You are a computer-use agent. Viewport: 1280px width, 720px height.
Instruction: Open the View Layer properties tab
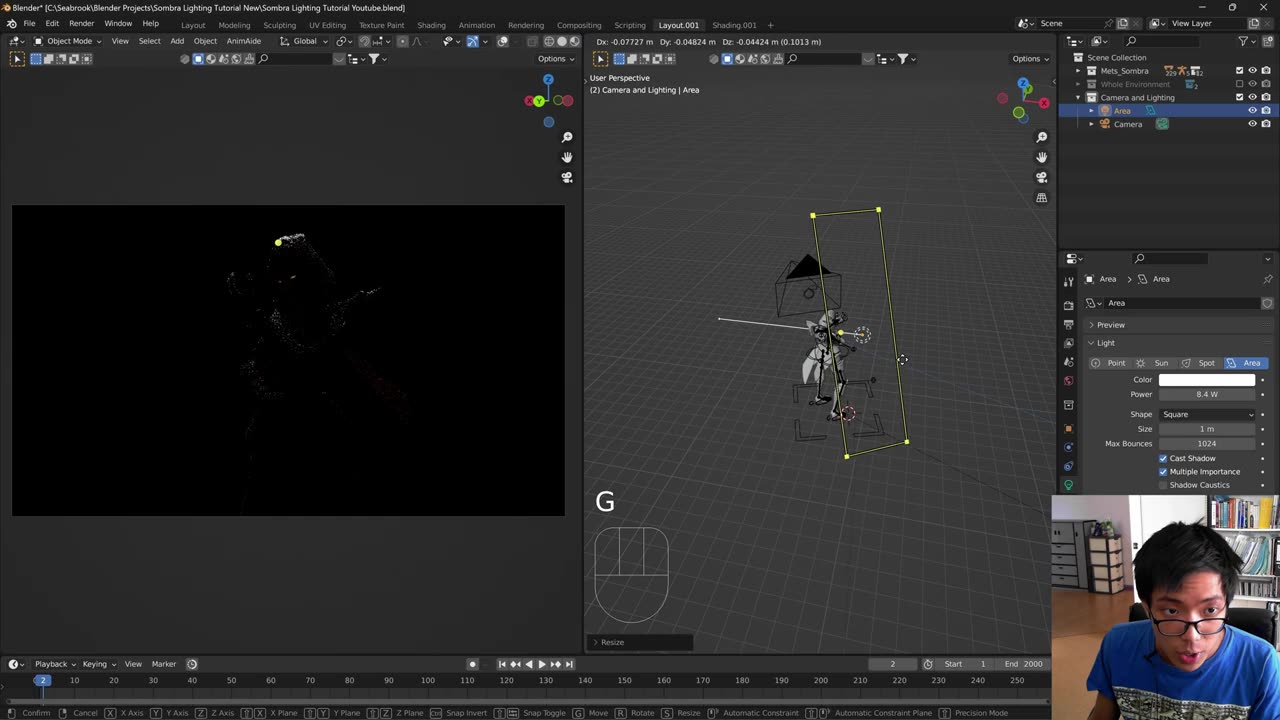(1068, 343)
